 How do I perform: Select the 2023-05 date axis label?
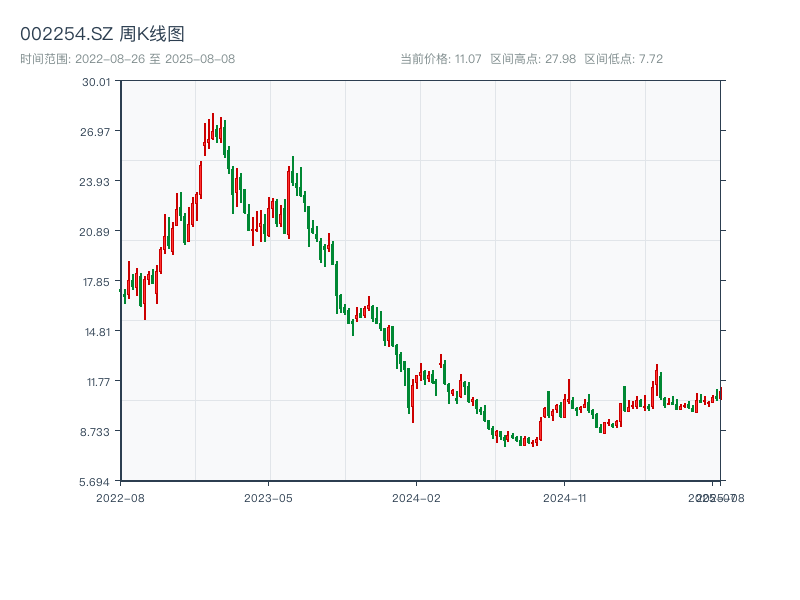click(268, 497)
